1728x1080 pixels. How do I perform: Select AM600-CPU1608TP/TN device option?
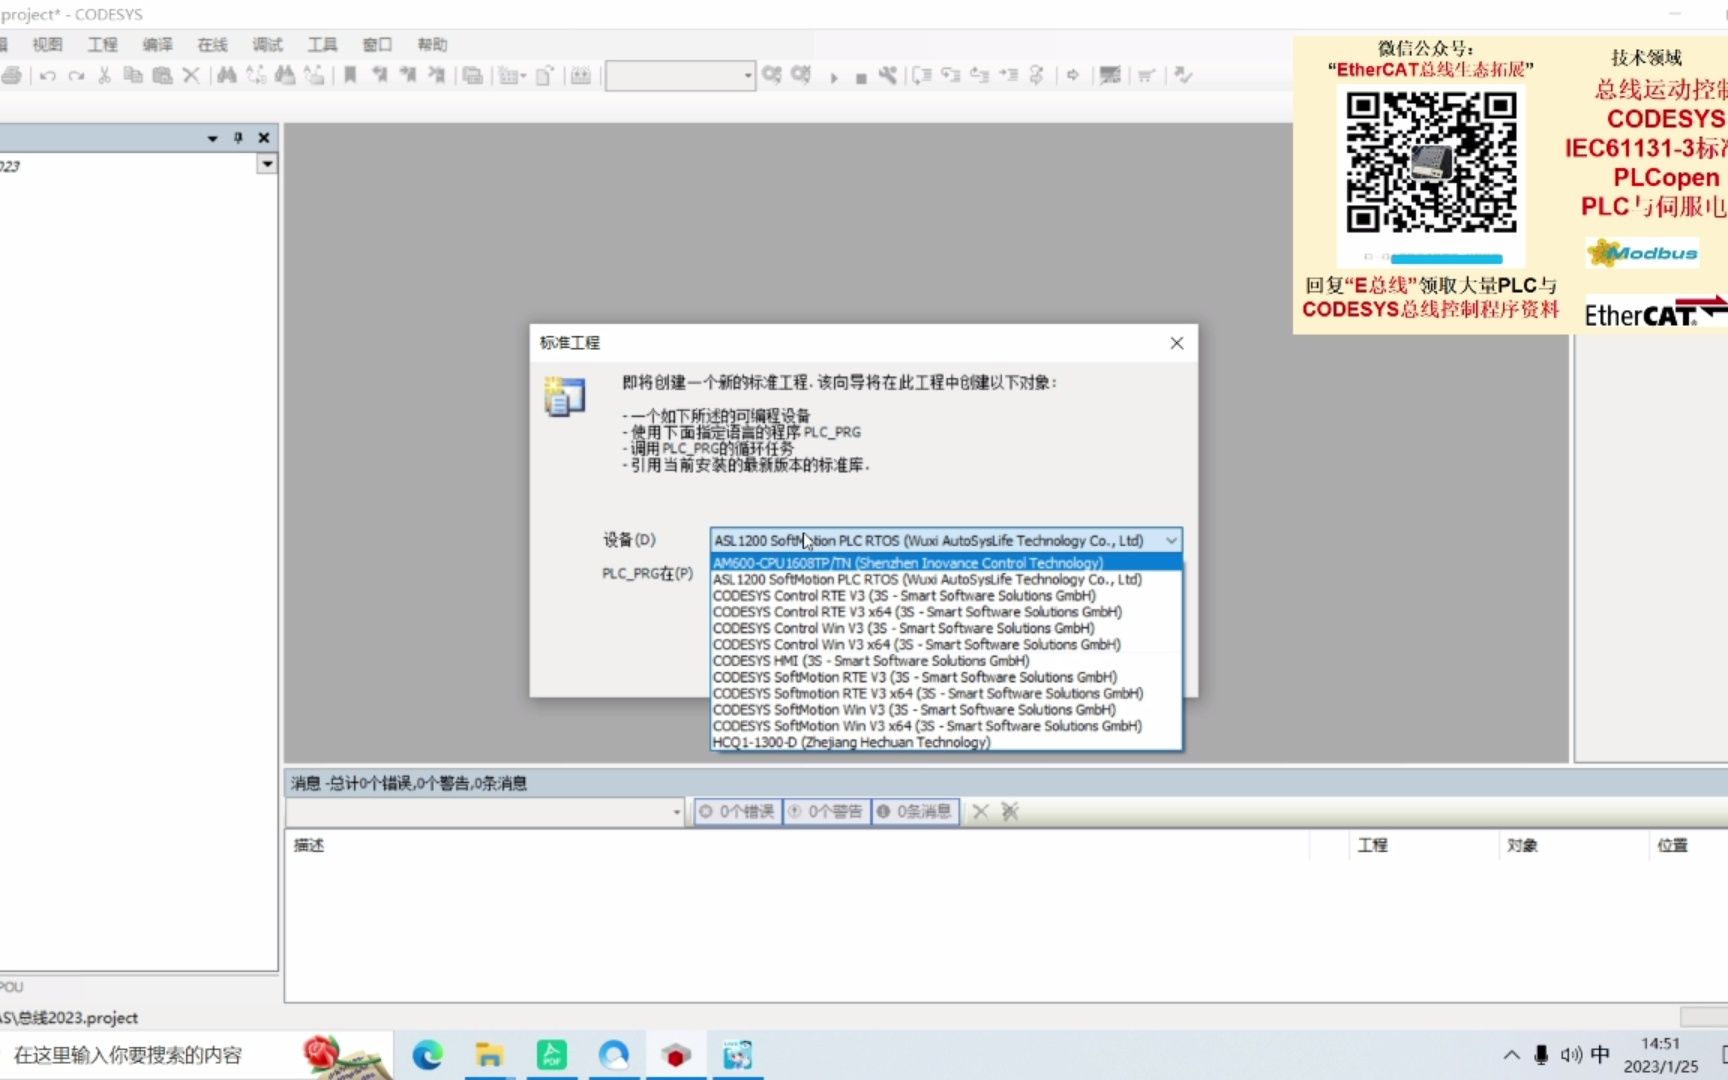click(946, 563)
